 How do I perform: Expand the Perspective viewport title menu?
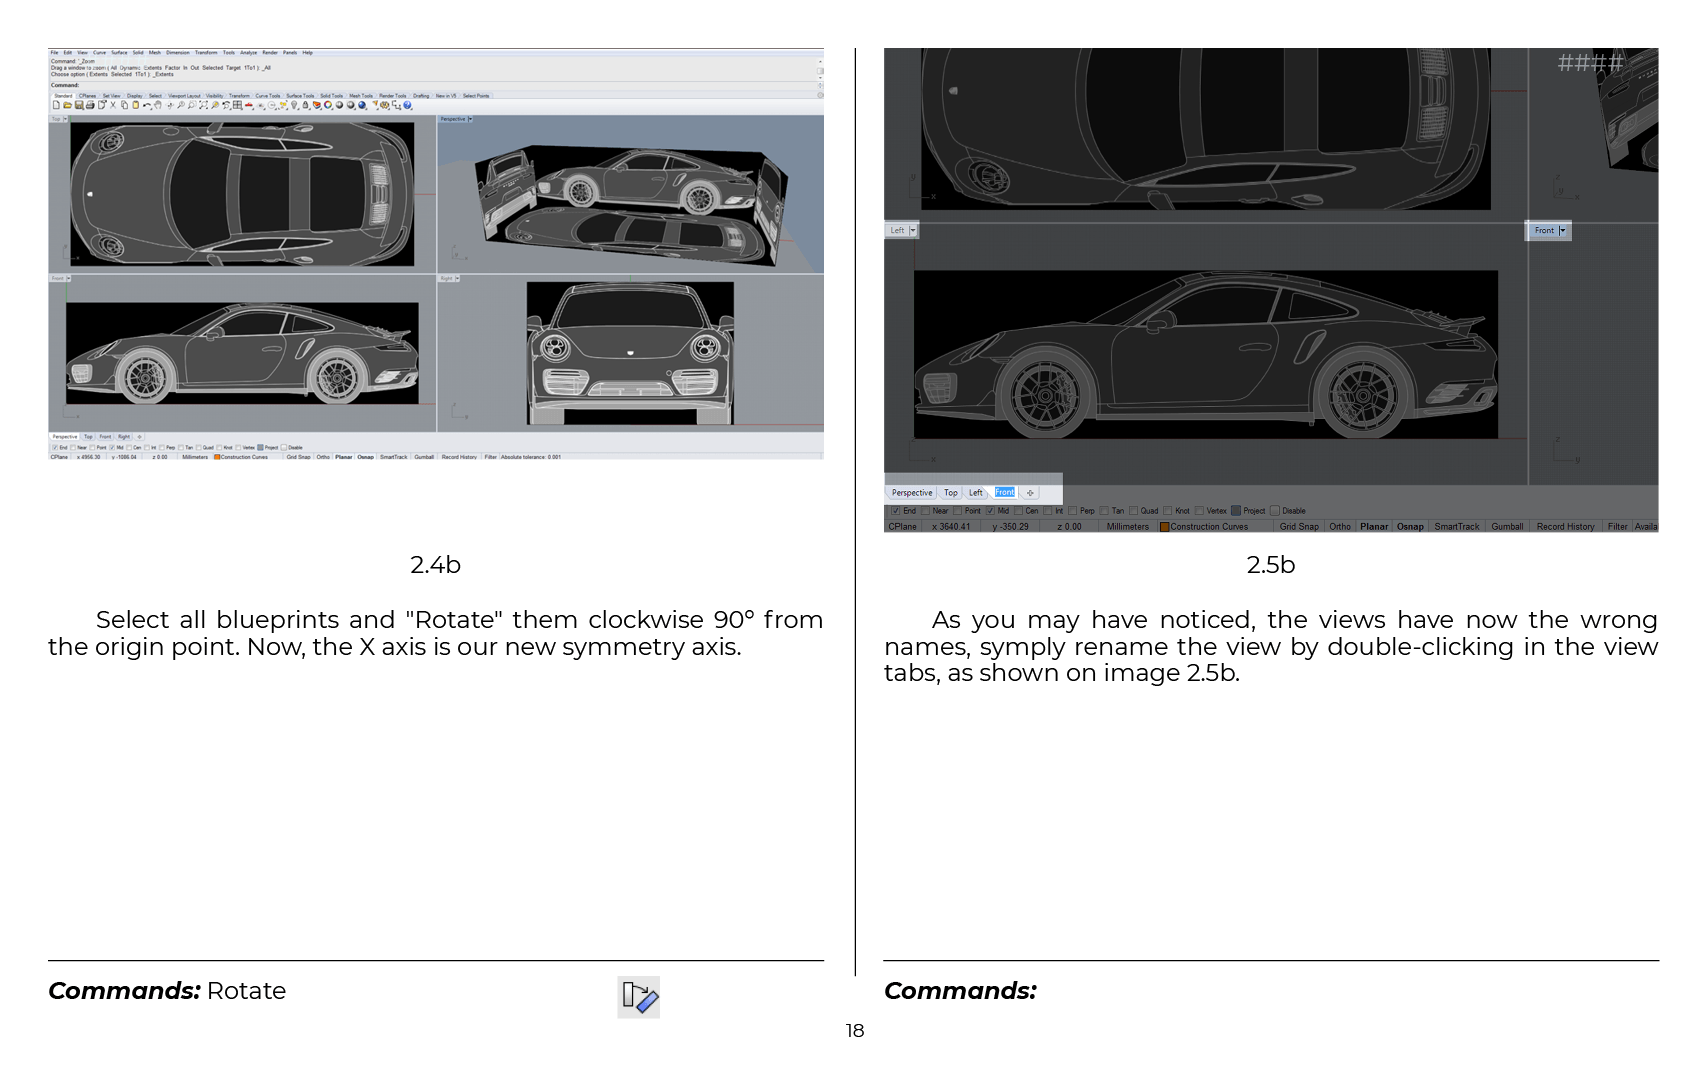click(x=470, y=119)
